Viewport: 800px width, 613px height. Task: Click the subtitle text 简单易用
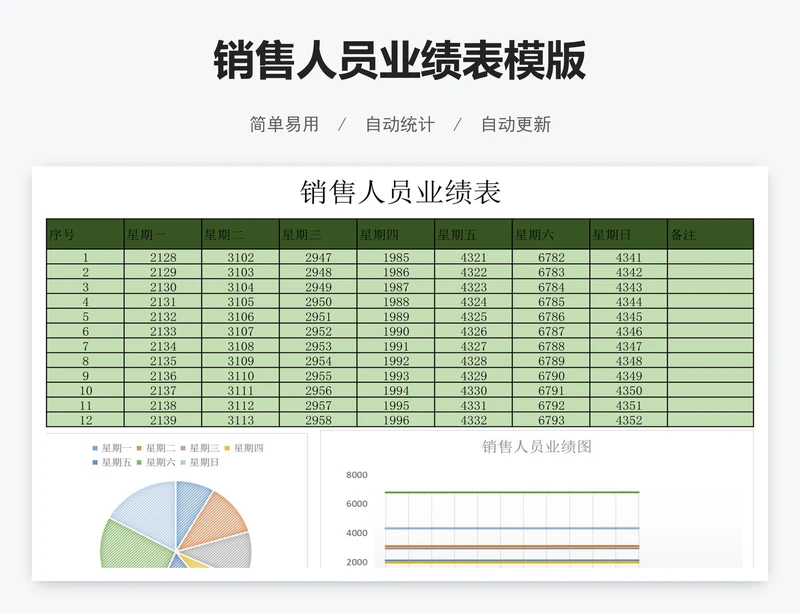point(284,124)
